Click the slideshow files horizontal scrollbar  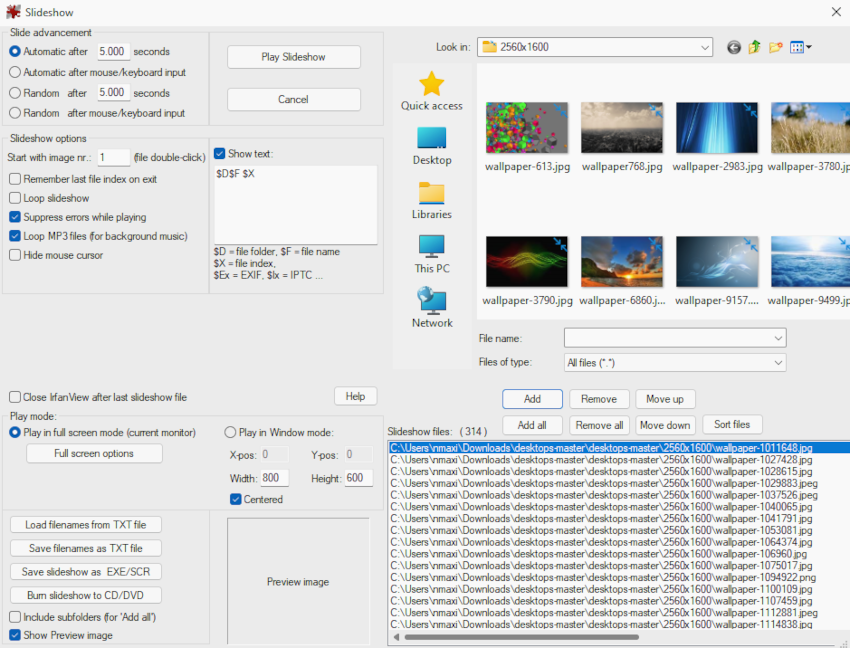pyautogui.click(x=520, y=637)
